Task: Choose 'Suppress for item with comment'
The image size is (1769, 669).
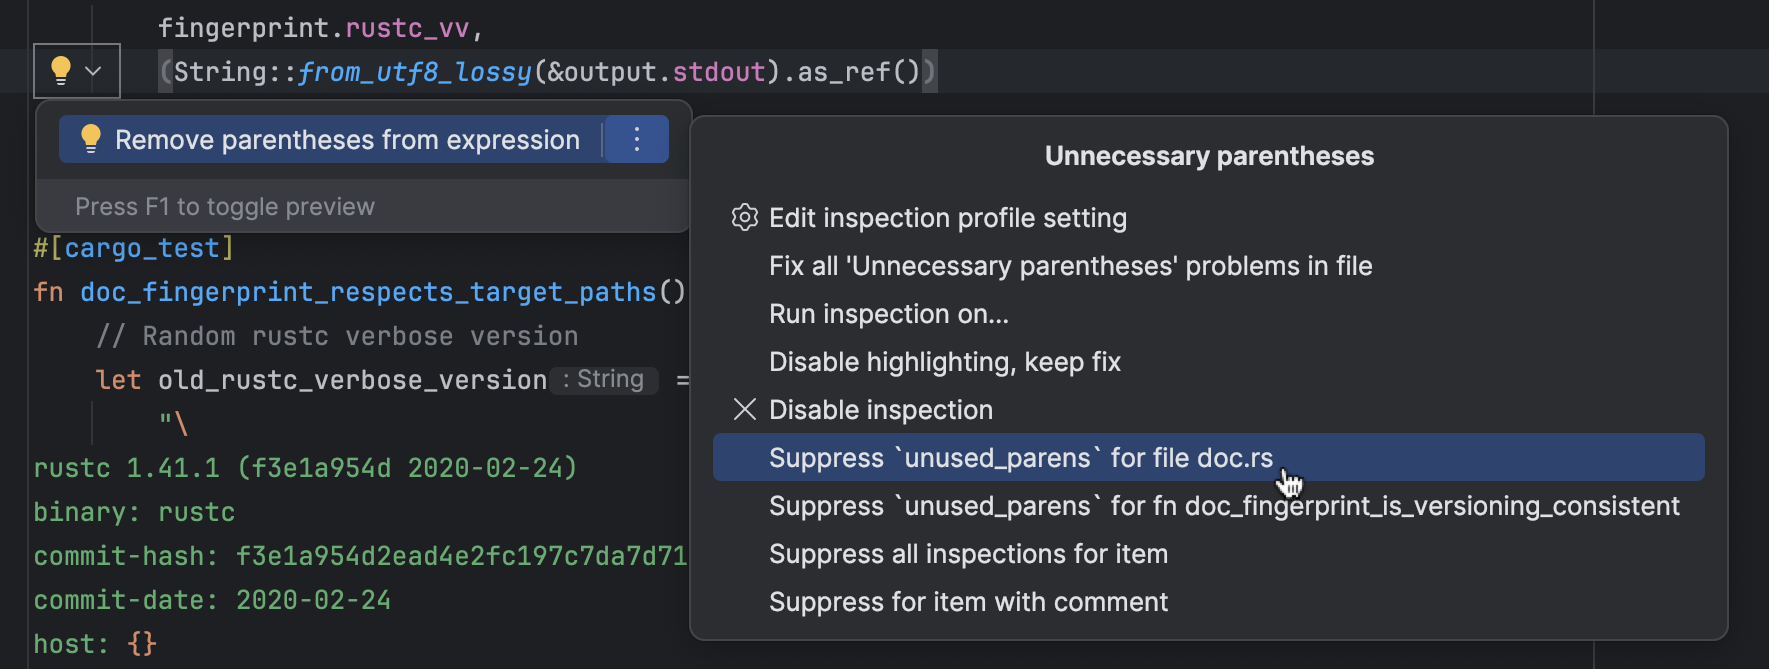Action: (x=967, y=602)
